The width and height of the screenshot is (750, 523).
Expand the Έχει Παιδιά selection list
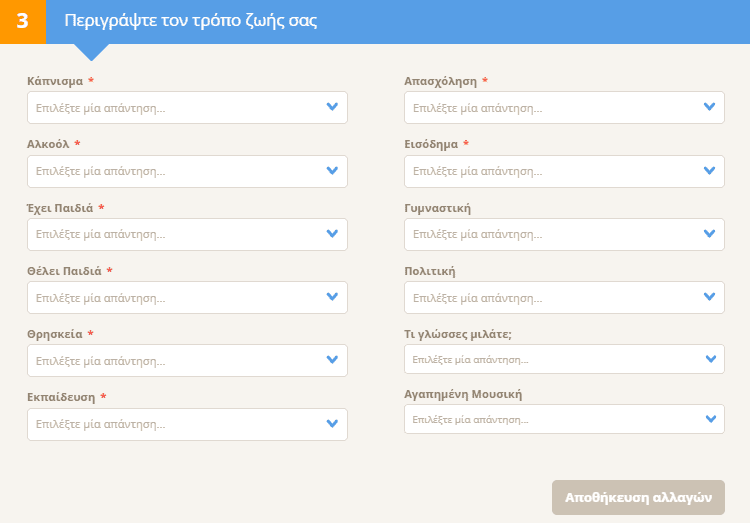coord(187,234)
